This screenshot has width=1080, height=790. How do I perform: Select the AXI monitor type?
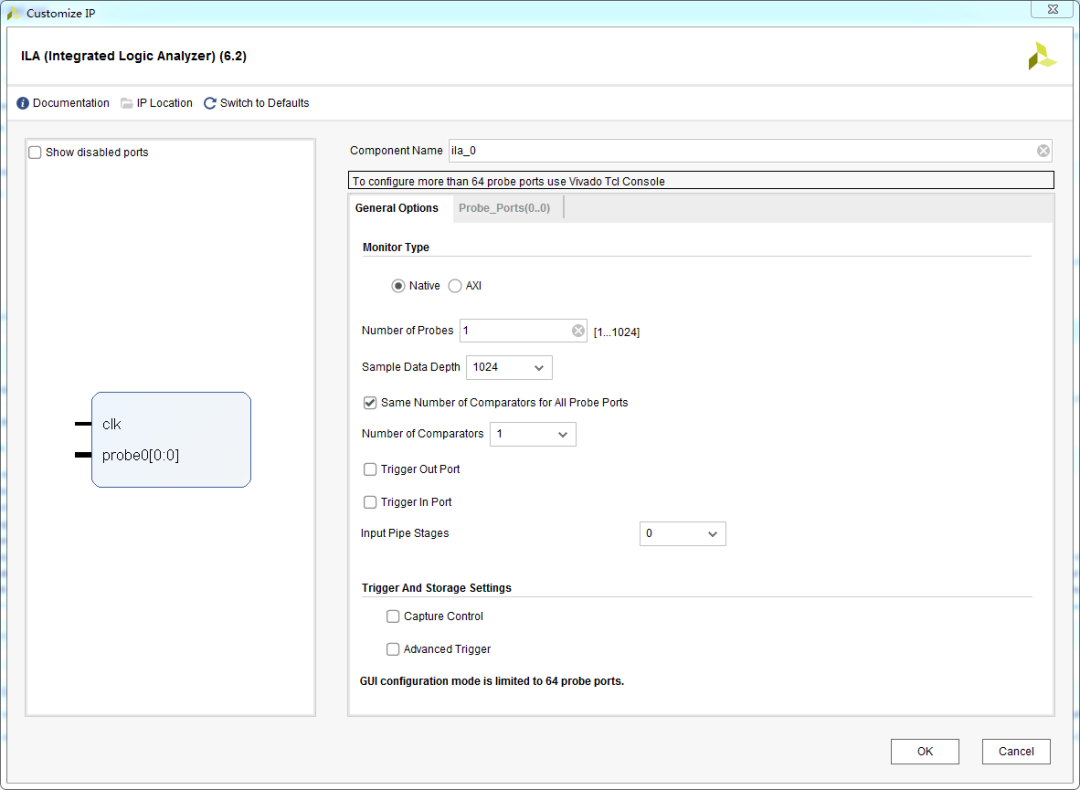click(455, 286)
